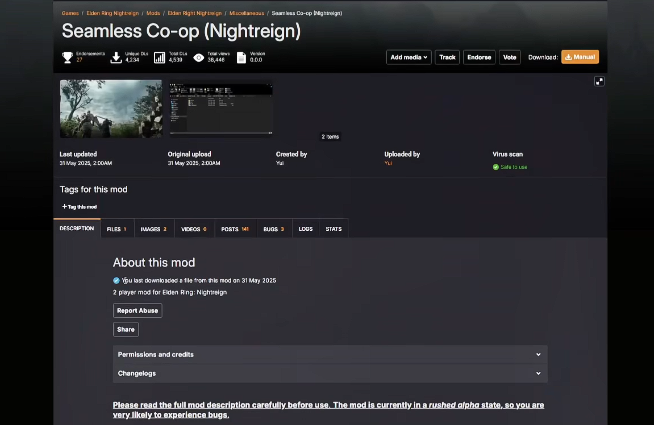This screenshot has width=654, height=425.
Task: Click the Share button
Action: pos(126,329)
